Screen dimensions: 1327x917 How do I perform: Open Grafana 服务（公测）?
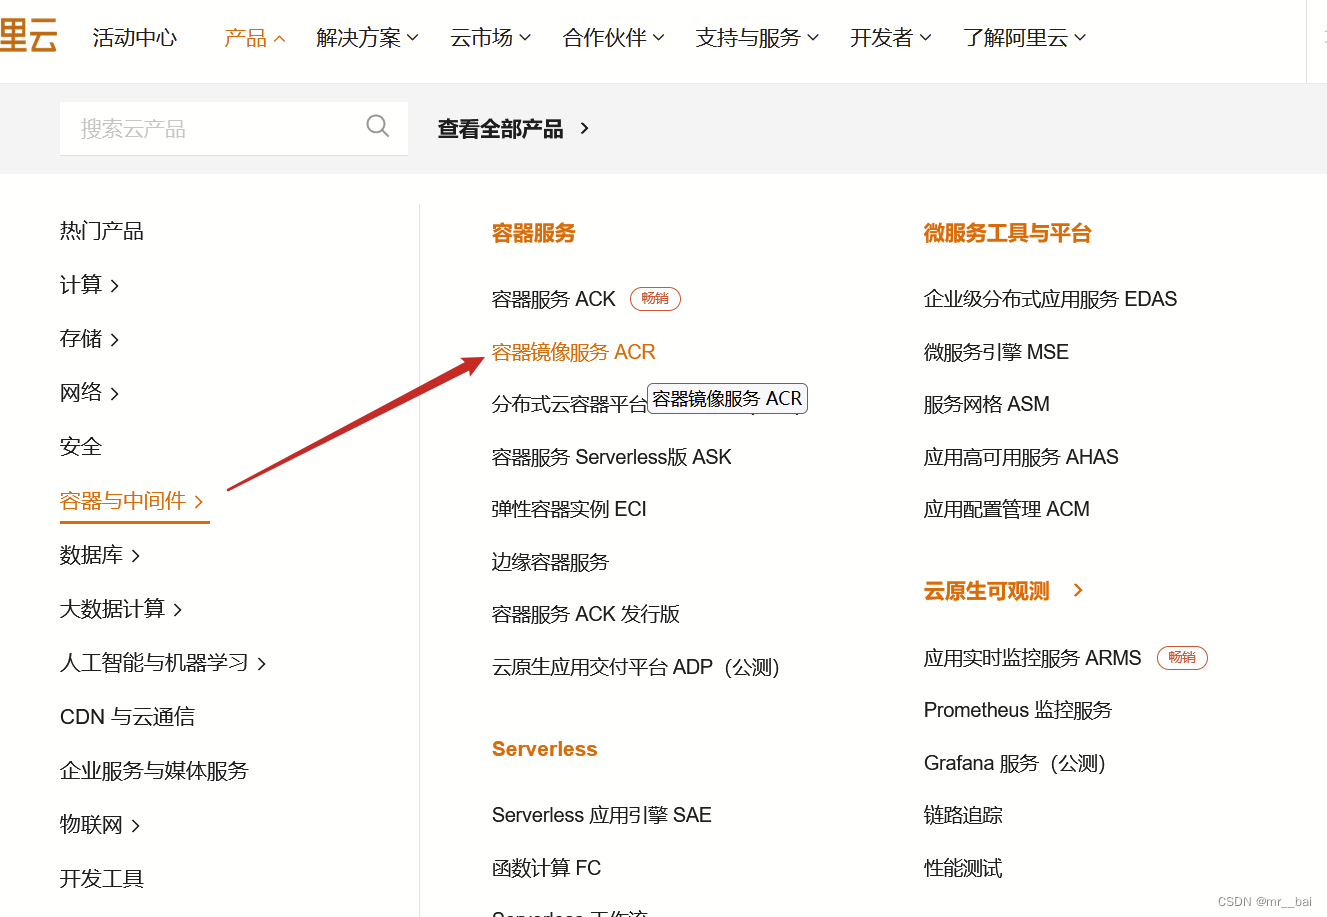point(1015,763)
